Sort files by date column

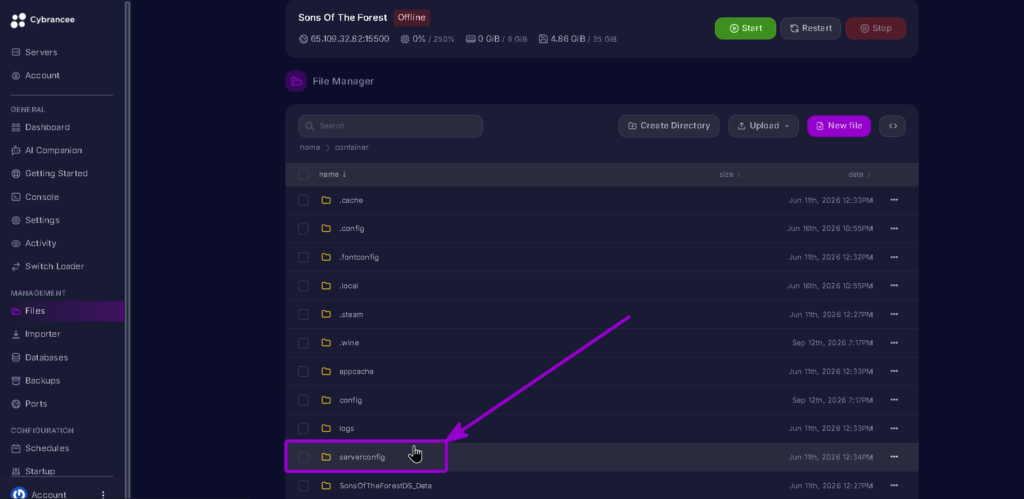coord(859,175)
